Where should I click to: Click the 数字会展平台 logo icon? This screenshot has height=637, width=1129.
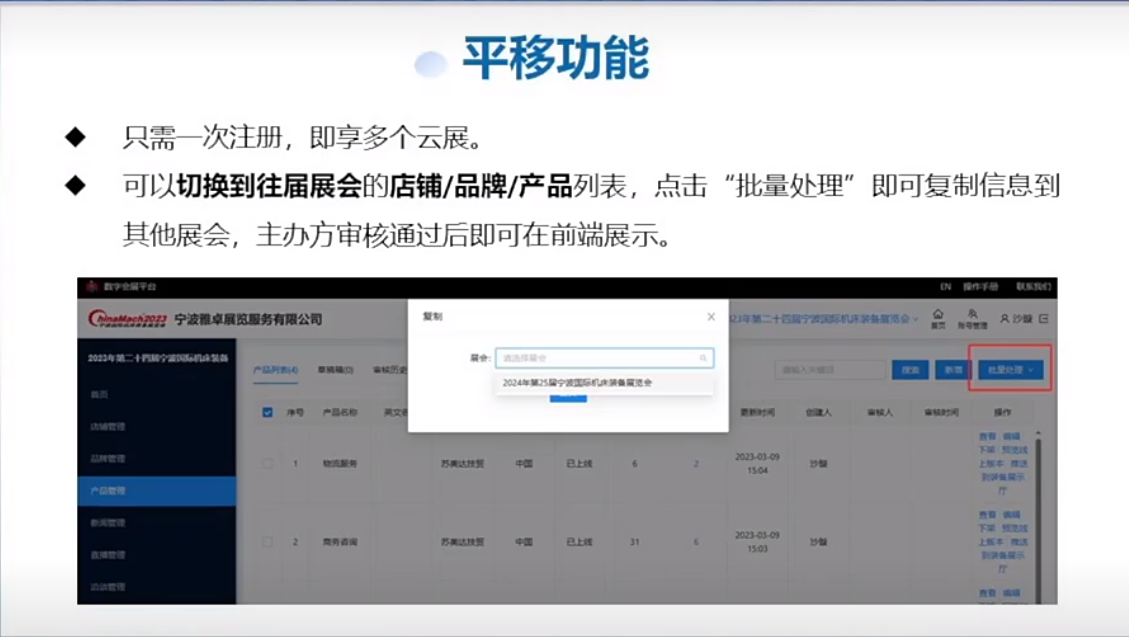(91, 286)
